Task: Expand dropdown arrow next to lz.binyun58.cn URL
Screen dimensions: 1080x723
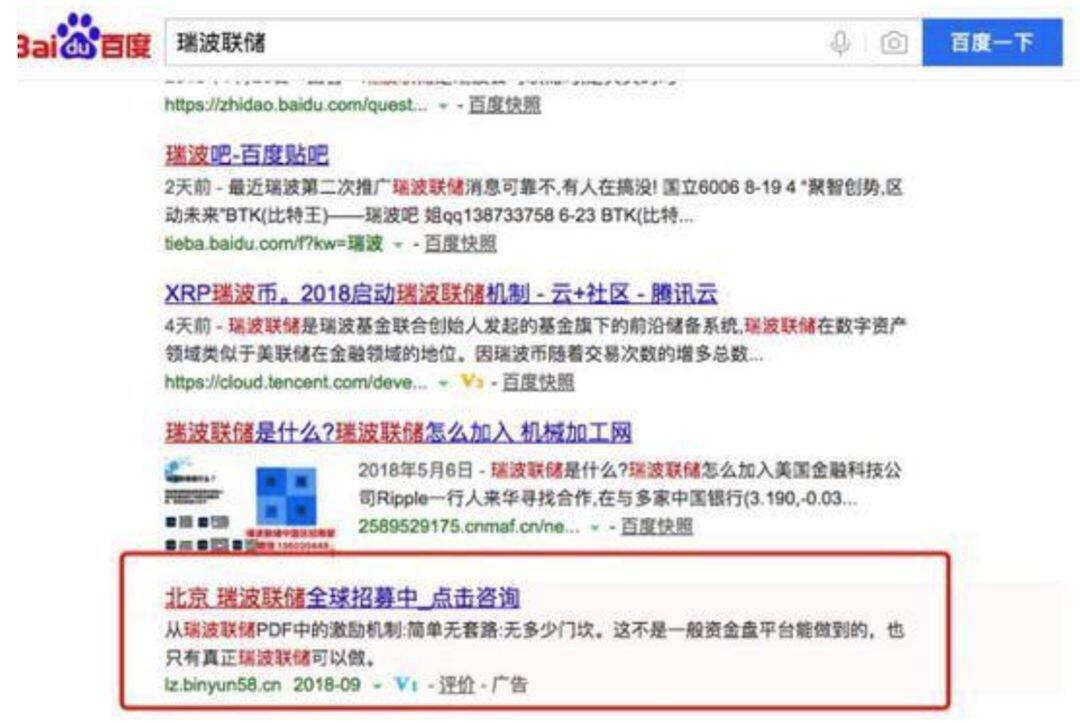Action: 377,686
